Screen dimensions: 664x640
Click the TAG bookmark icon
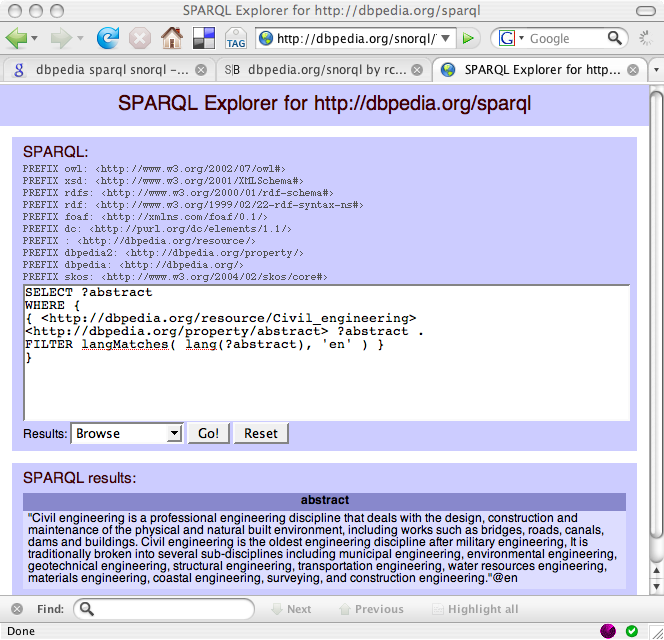point(235,39)
